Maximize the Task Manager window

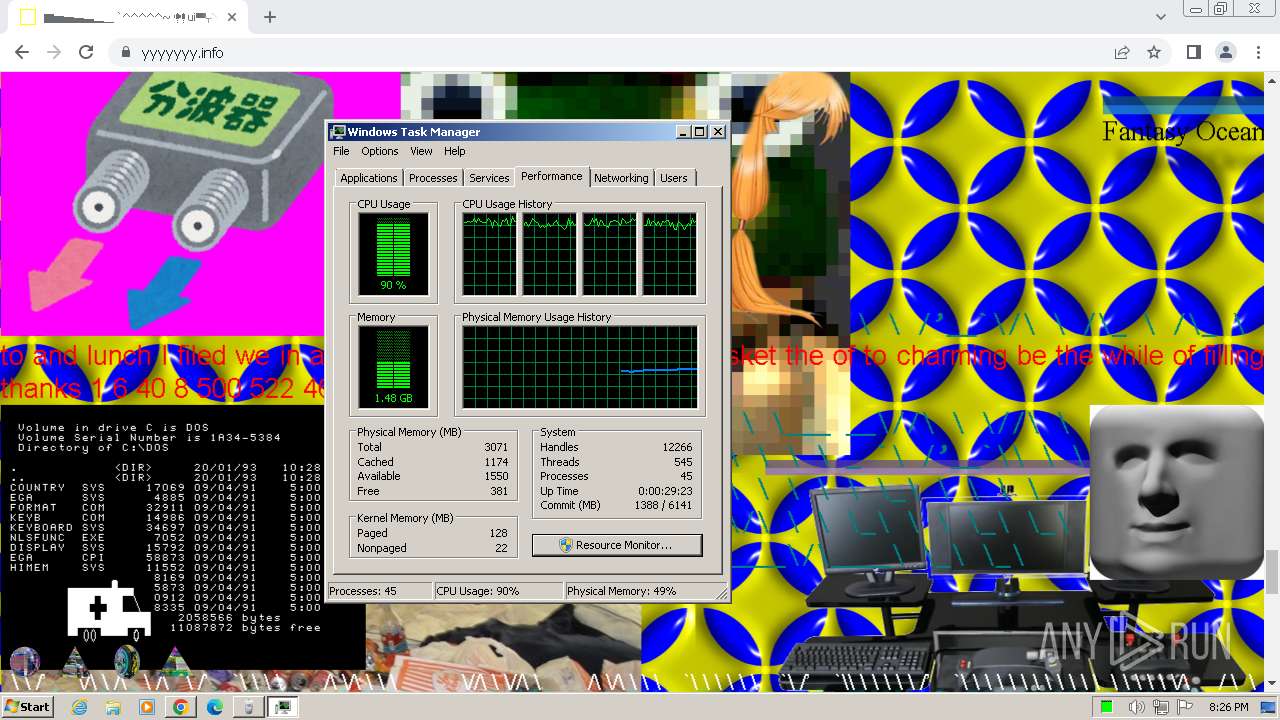tap(700, 132)
